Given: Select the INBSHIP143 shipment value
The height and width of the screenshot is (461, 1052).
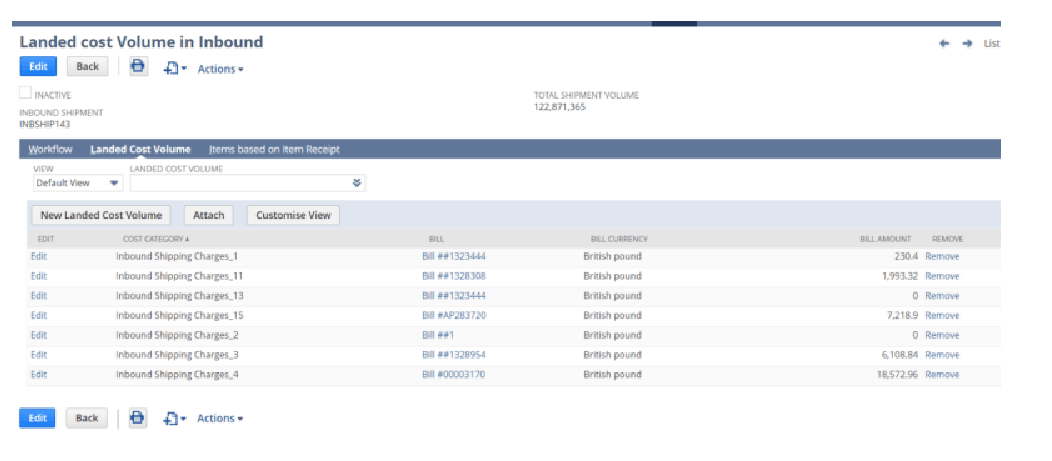Looking at the screenshot, I should (x=45, y=124).
